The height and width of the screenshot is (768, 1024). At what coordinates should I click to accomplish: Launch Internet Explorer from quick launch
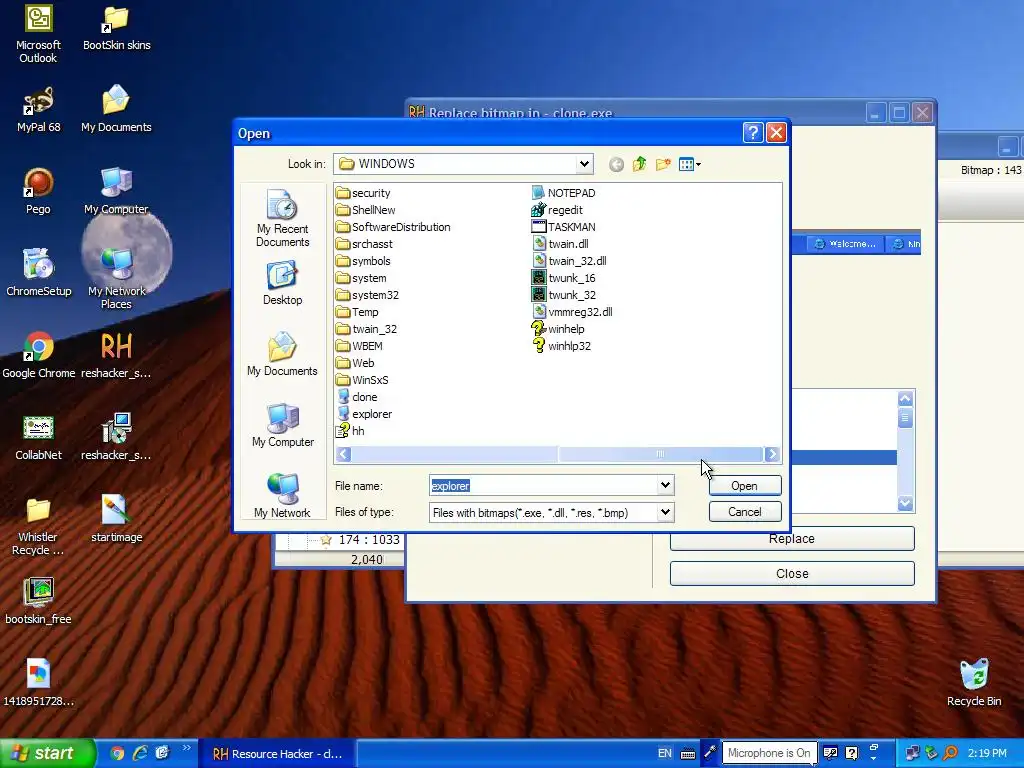coord(140,753)
